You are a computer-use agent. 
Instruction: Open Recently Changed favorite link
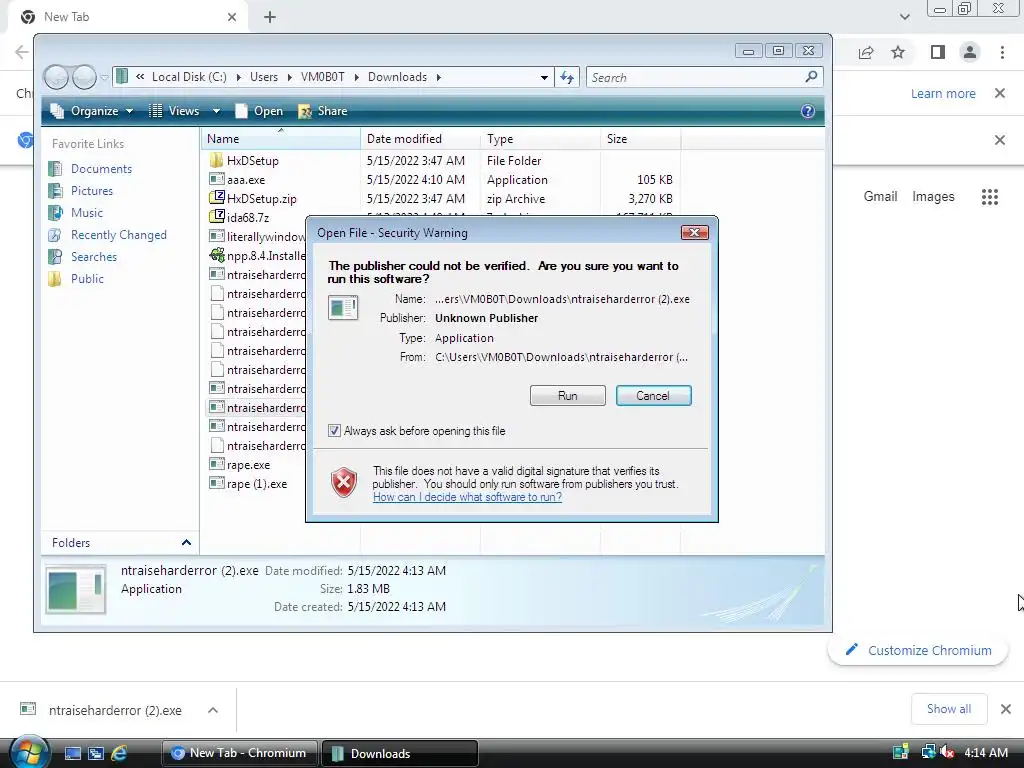(x=118, y=235)
